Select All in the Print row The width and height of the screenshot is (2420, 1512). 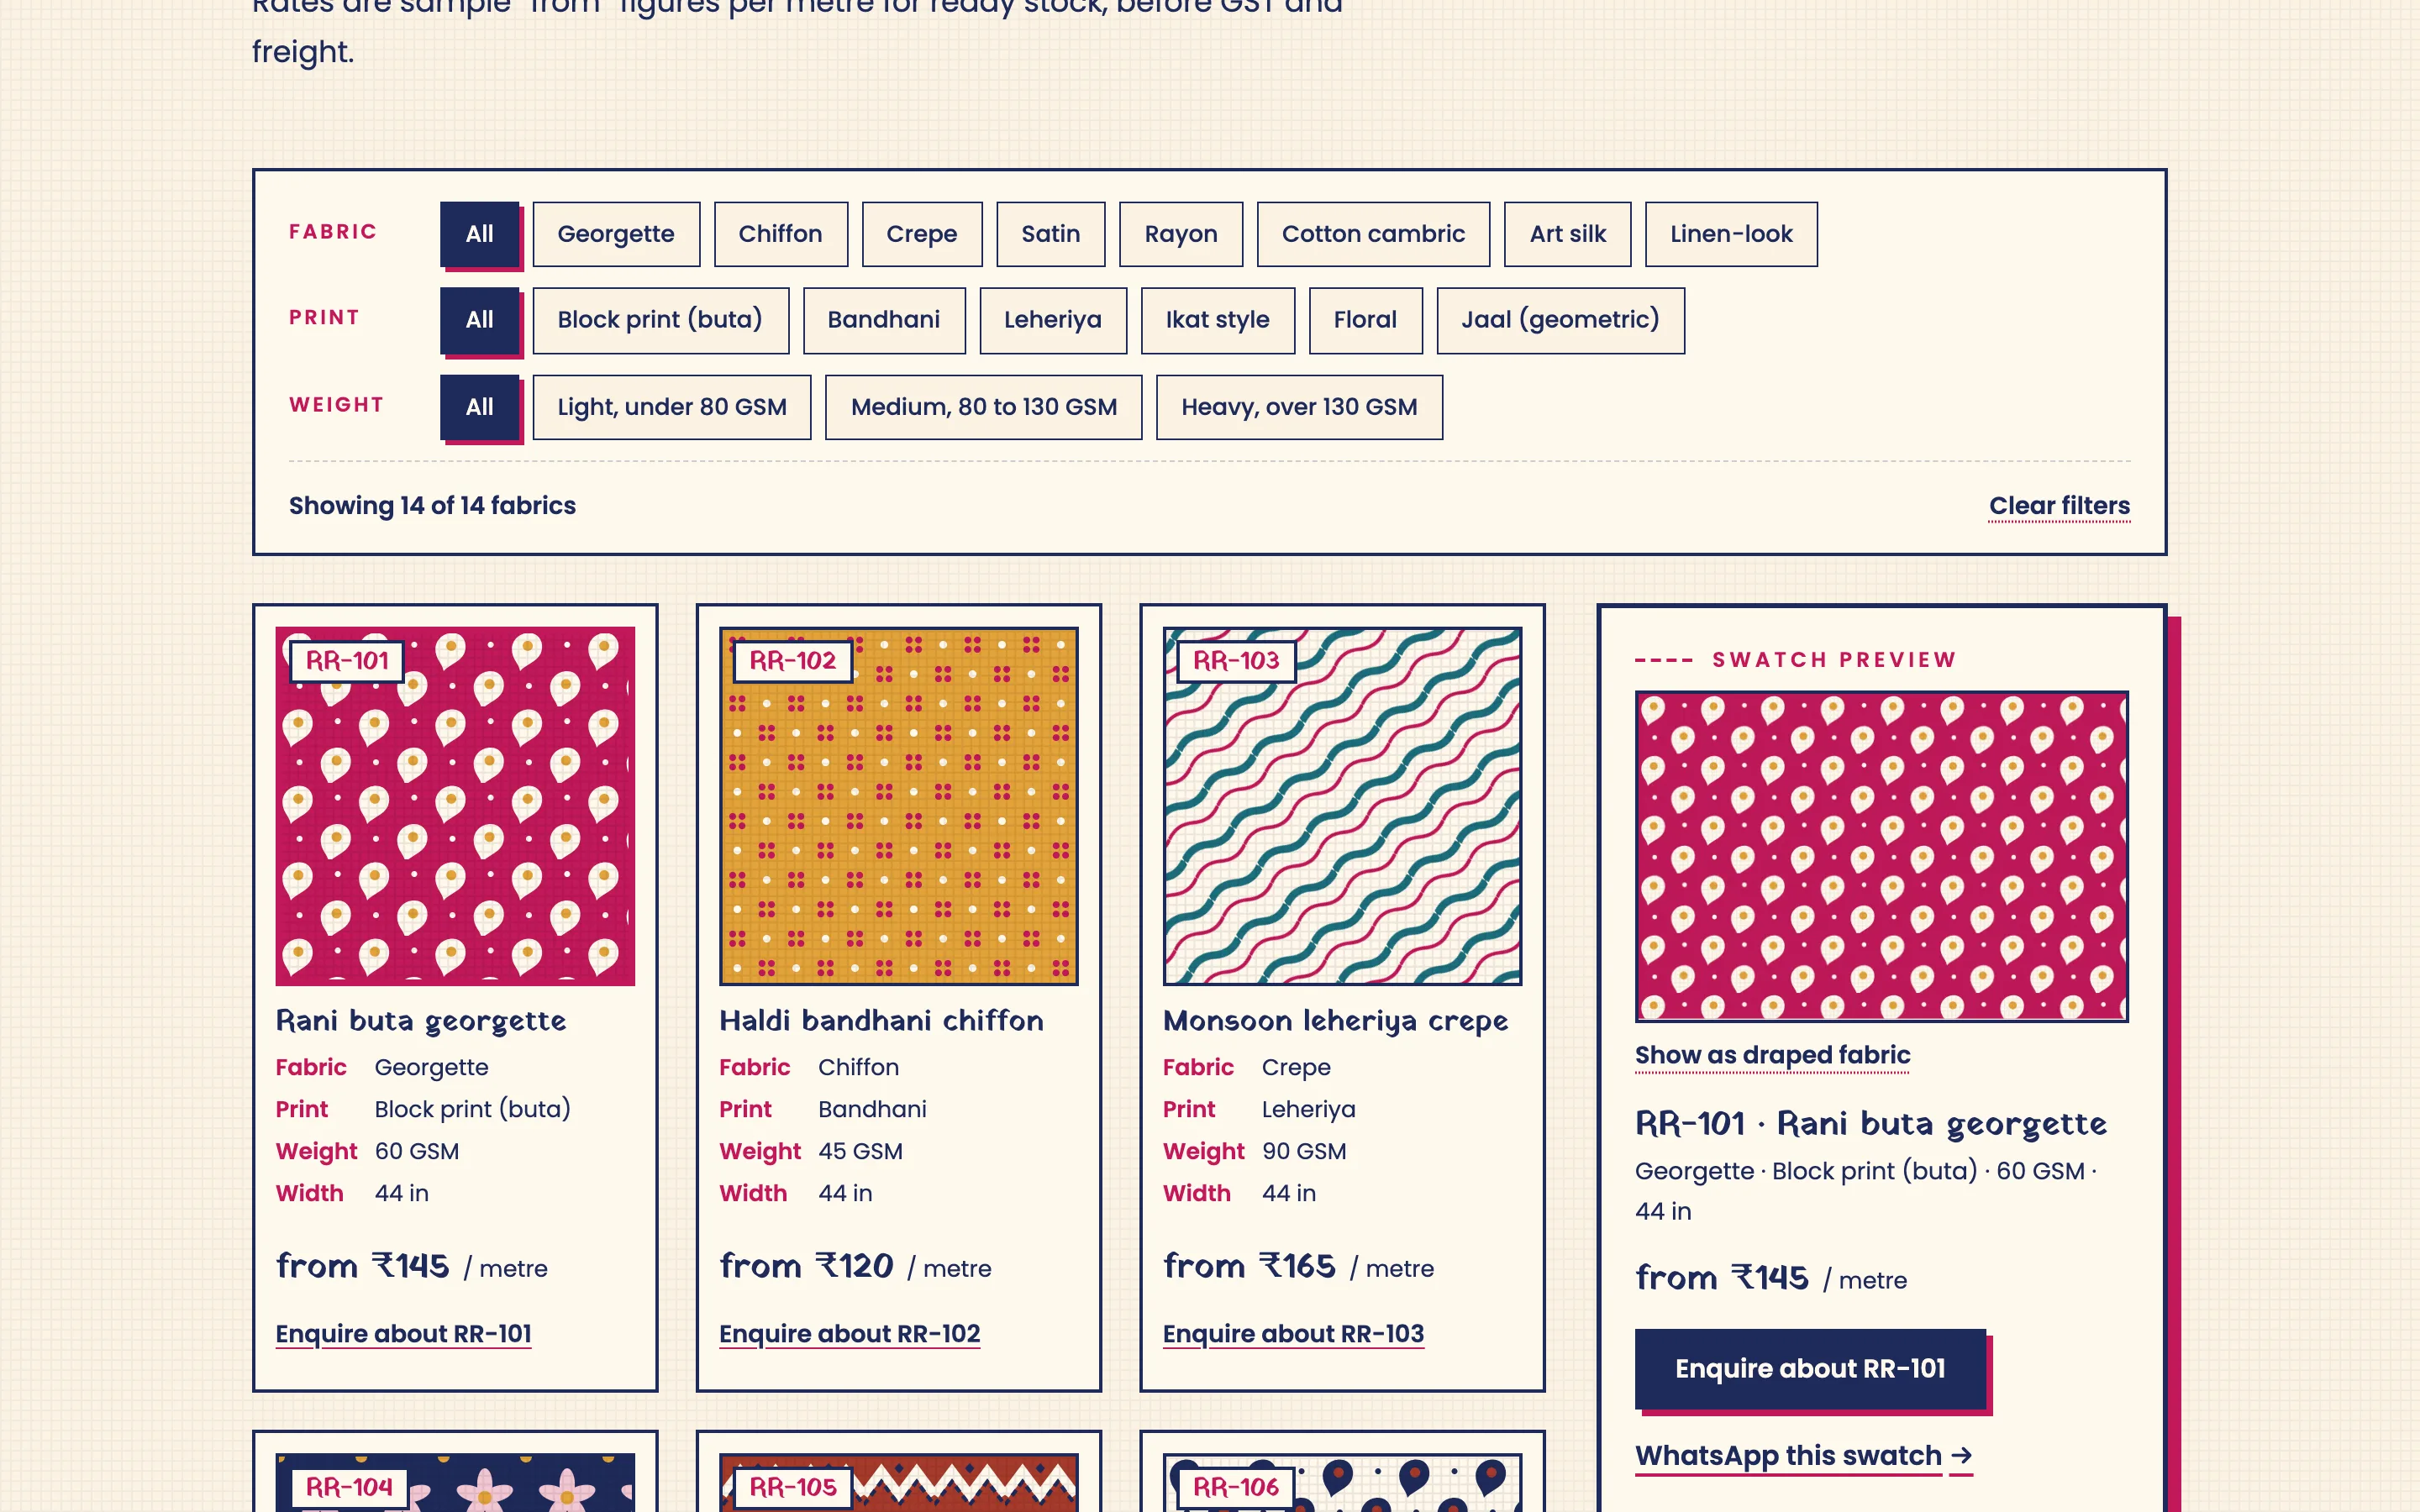480,320
